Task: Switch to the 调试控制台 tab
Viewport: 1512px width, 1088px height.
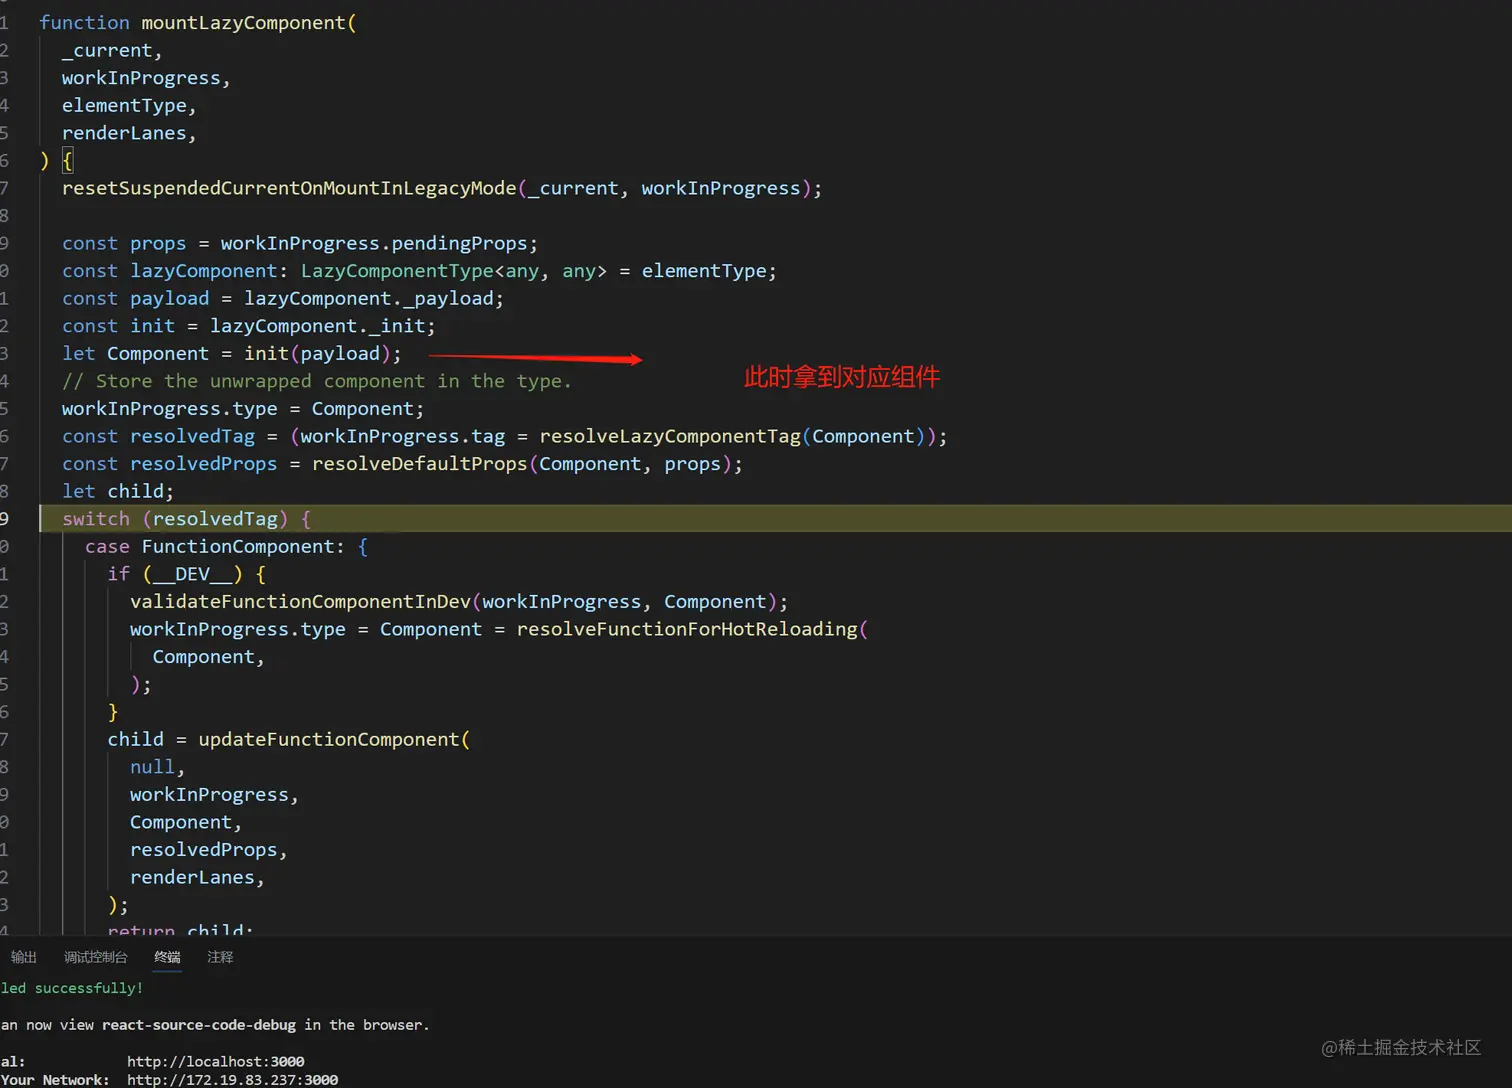Action: tap(96, 957)
